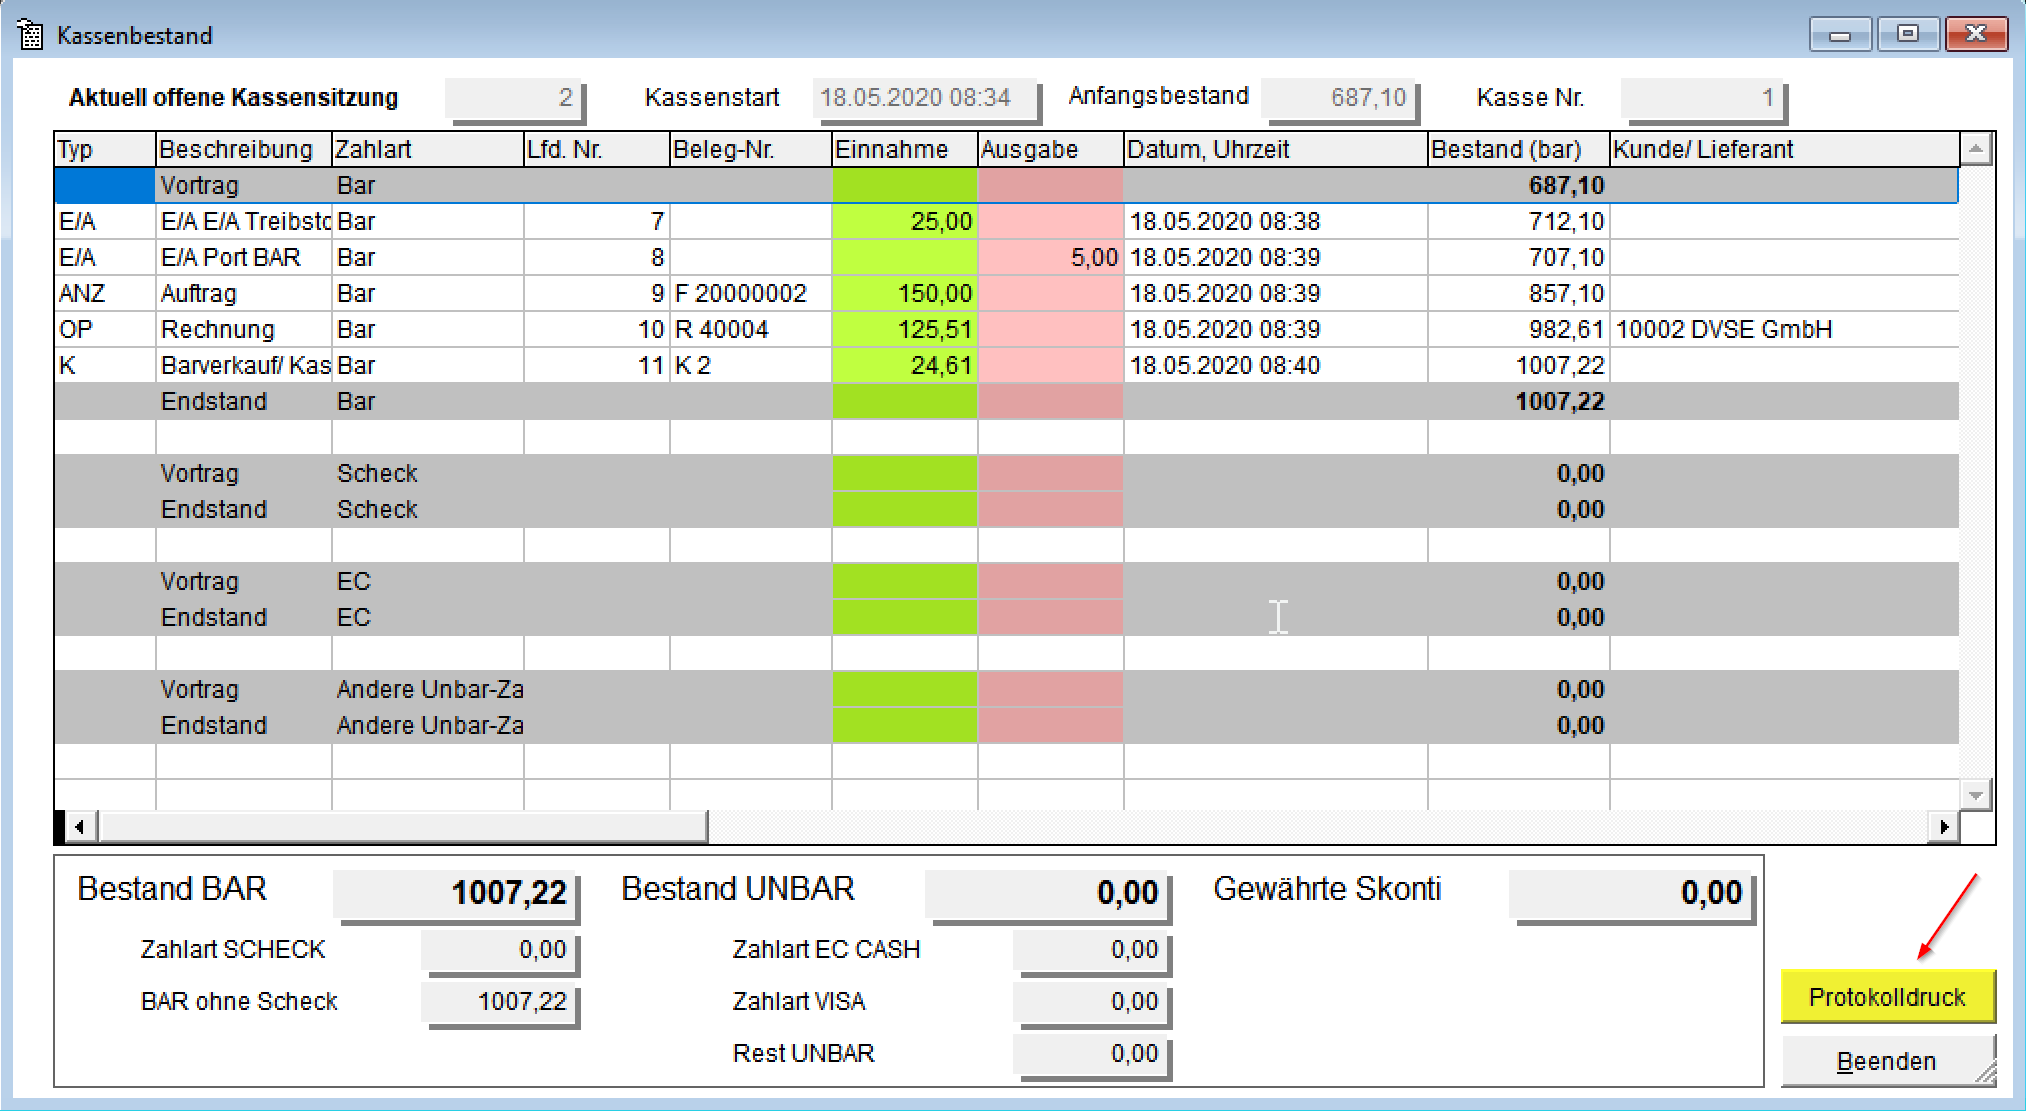This screenshot has width=2026, height=1111.
Task: Click the Kassenstart date field
Action: (x=925, y=98)
